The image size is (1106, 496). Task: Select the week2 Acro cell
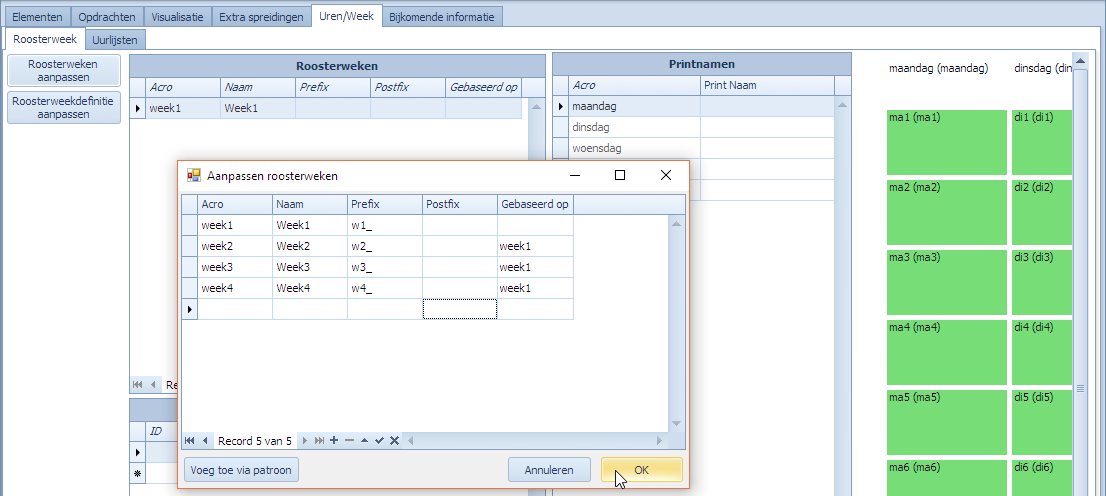235,246
